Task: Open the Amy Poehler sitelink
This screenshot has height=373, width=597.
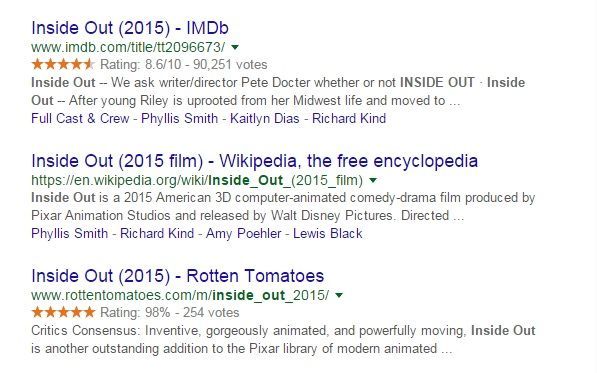Action: pyautogui.click(x=243, y=233)
